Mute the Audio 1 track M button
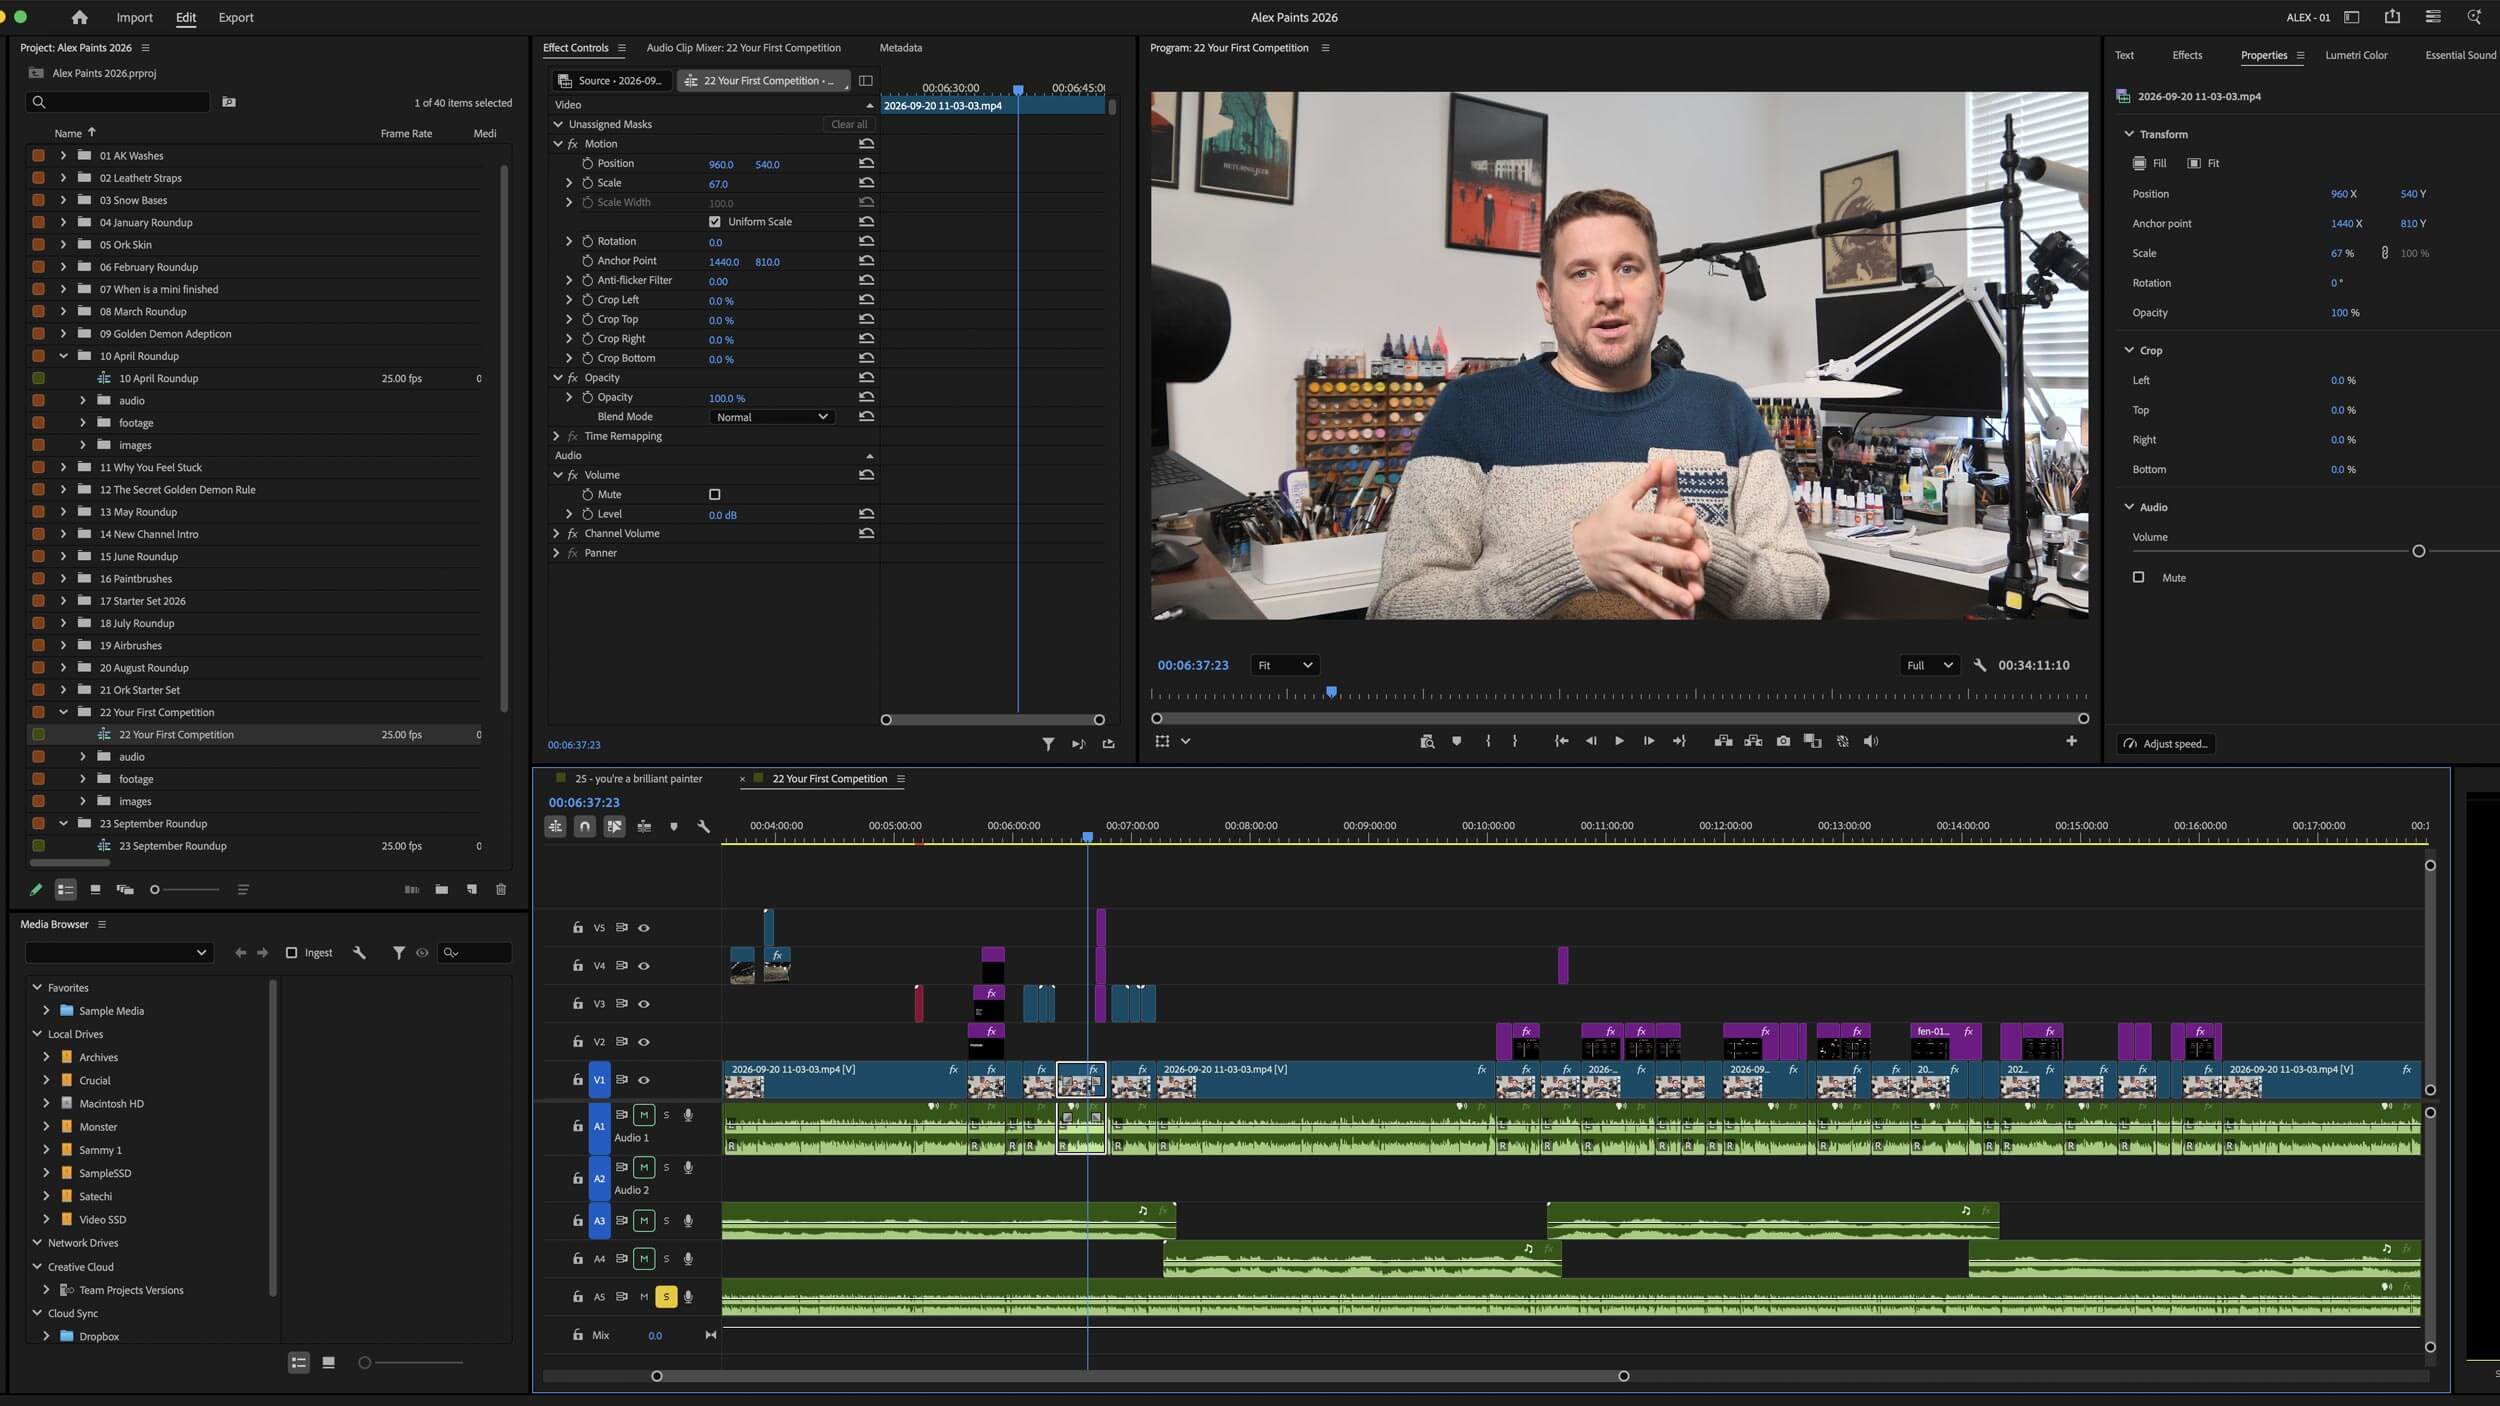The width and height of the screenshot is (2500, 1406). point(644,1115)
